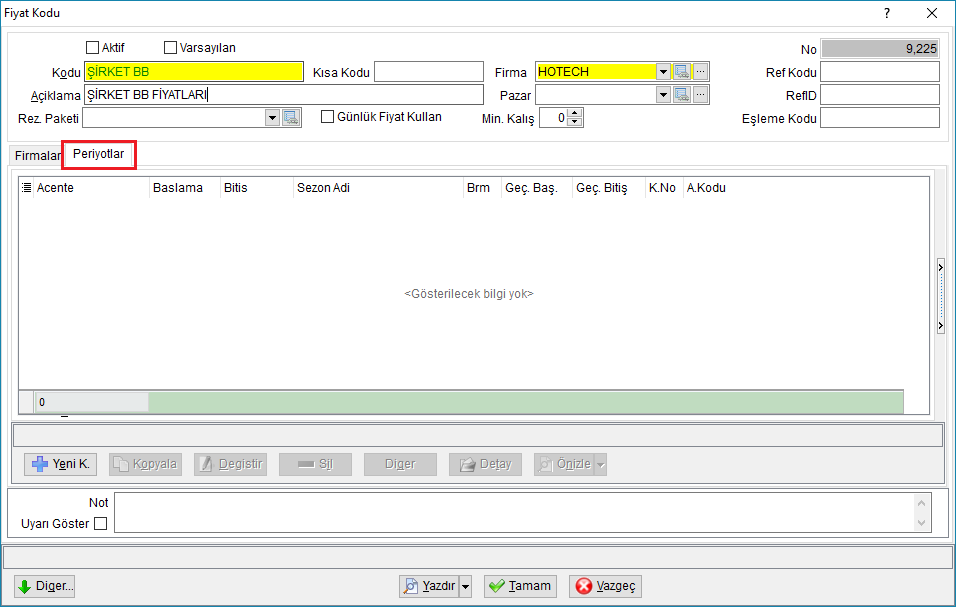The image size is (956, 607).
Task: Switch to the Firmalar tab
Action: [x=37, y=155]
